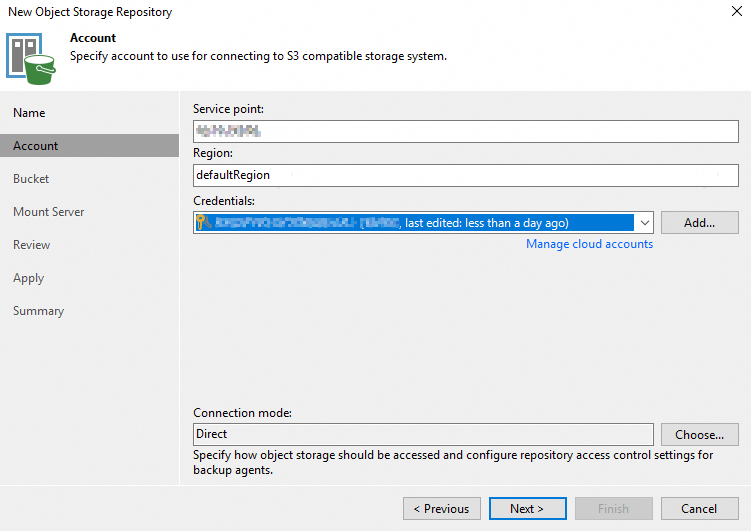Proceed with the Next button

(528, 509)
